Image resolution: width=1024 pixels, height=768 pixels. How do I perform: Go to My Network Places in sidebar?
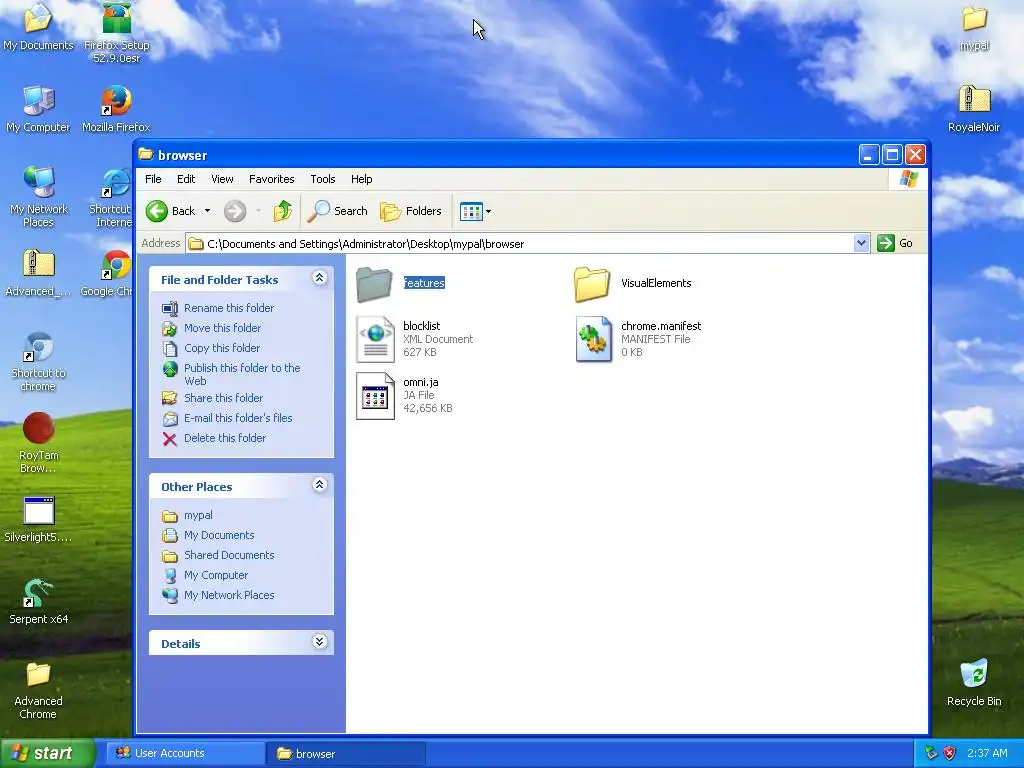(x=229, y=595)
